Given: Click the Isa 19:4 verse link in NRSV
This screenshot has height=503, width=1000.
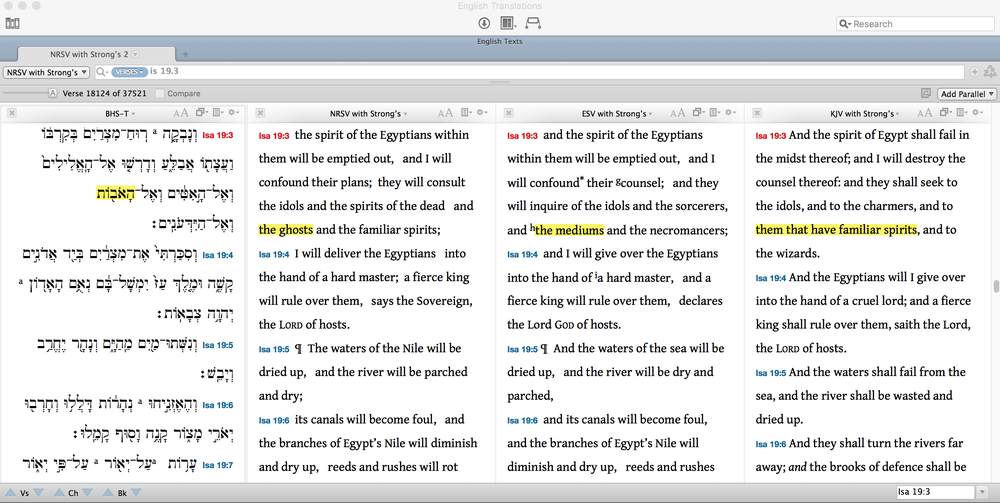Looking at the screenshot, I should point(273,255).
